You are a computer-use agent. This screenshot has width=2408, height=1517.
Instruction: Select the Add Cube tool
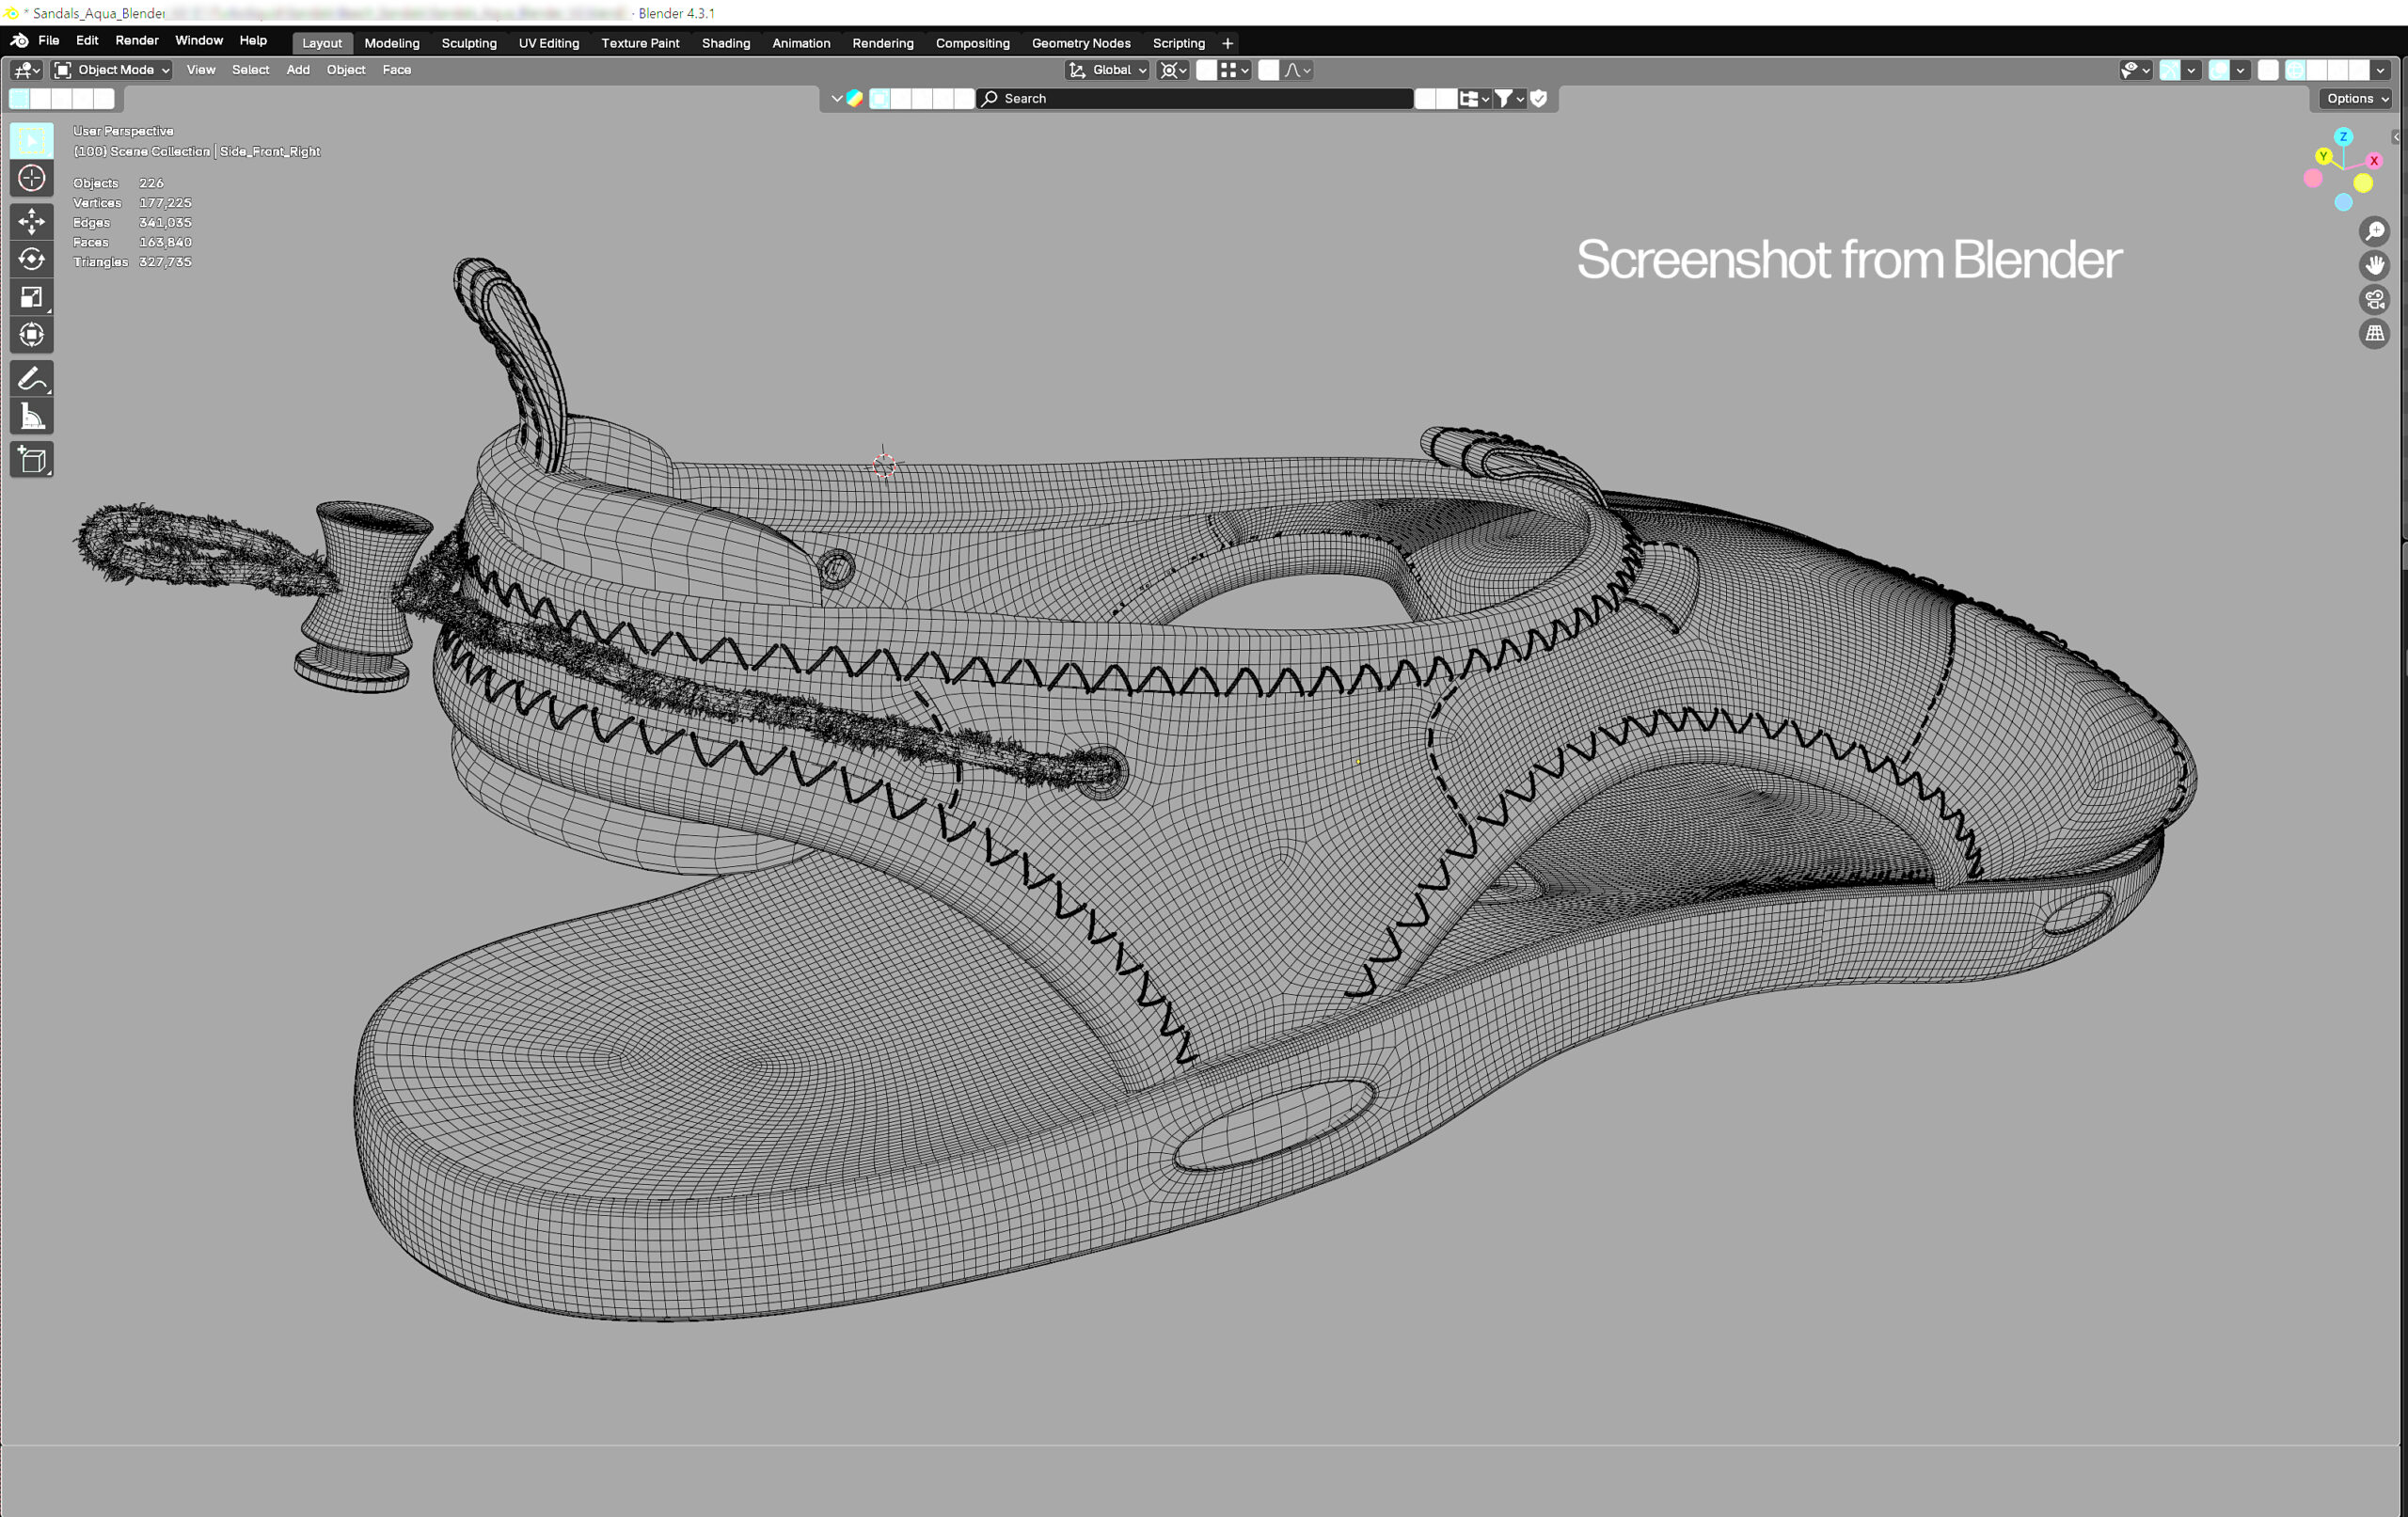pyautogui.click(x=31, y=460)
